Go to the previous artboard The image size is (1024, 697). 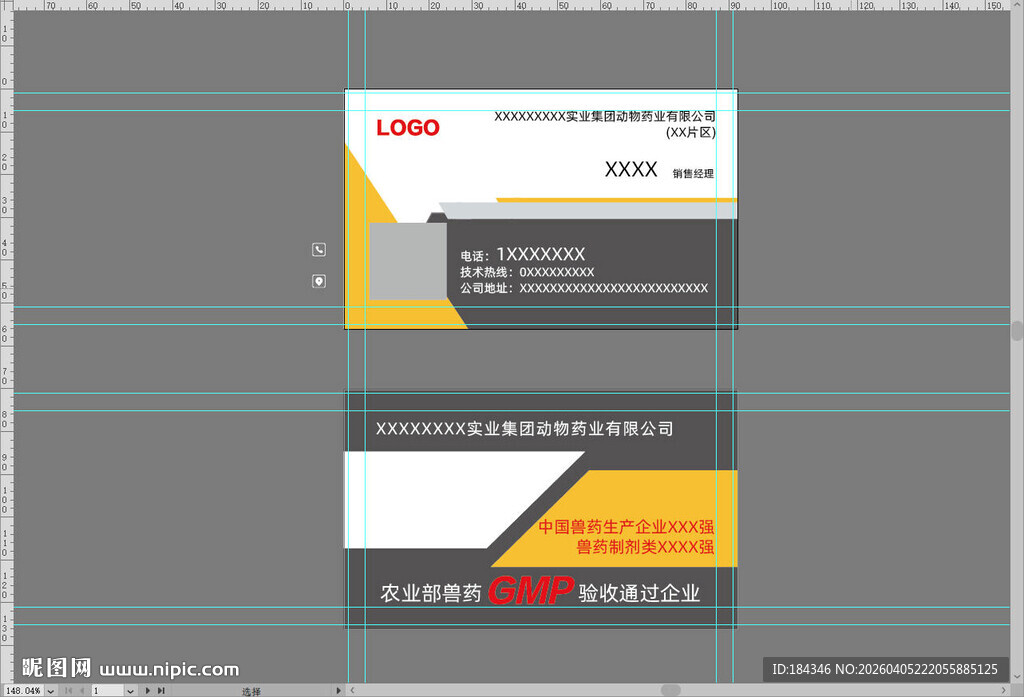[82, 690]
